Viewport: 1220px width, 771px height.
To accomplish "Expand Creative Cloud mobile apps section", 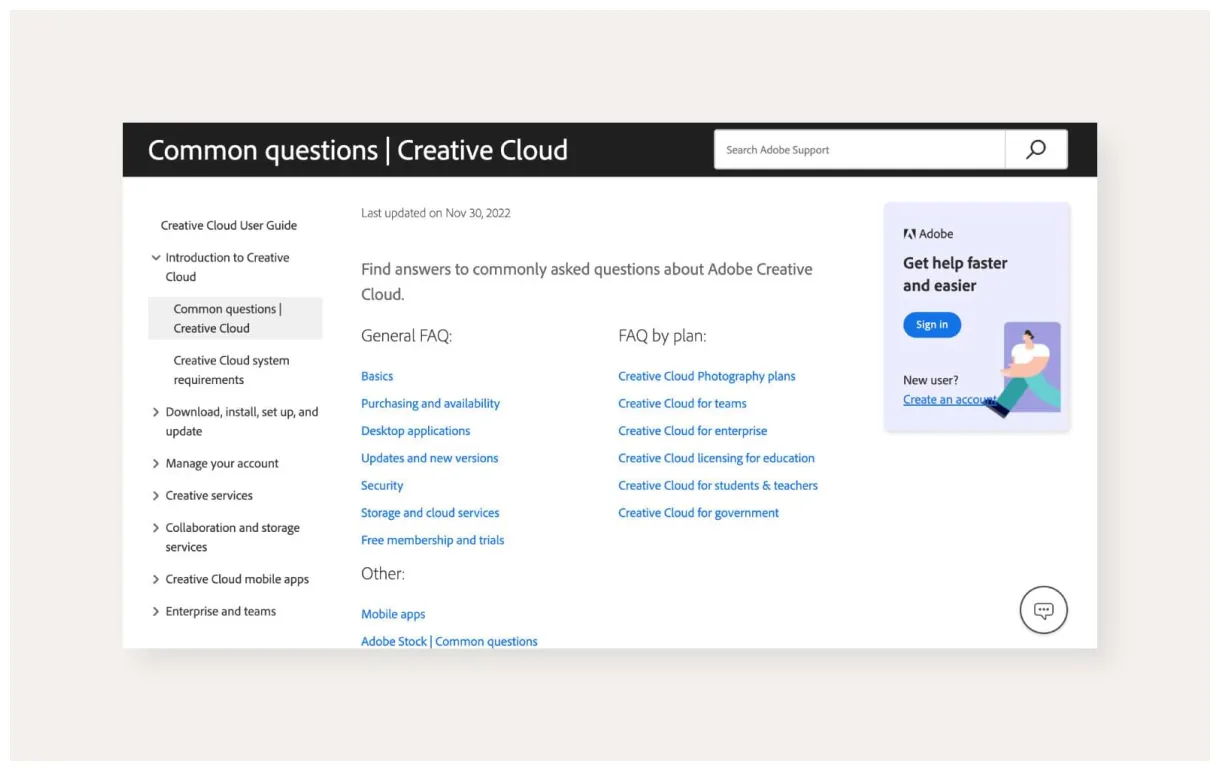I will coord(156,580).
